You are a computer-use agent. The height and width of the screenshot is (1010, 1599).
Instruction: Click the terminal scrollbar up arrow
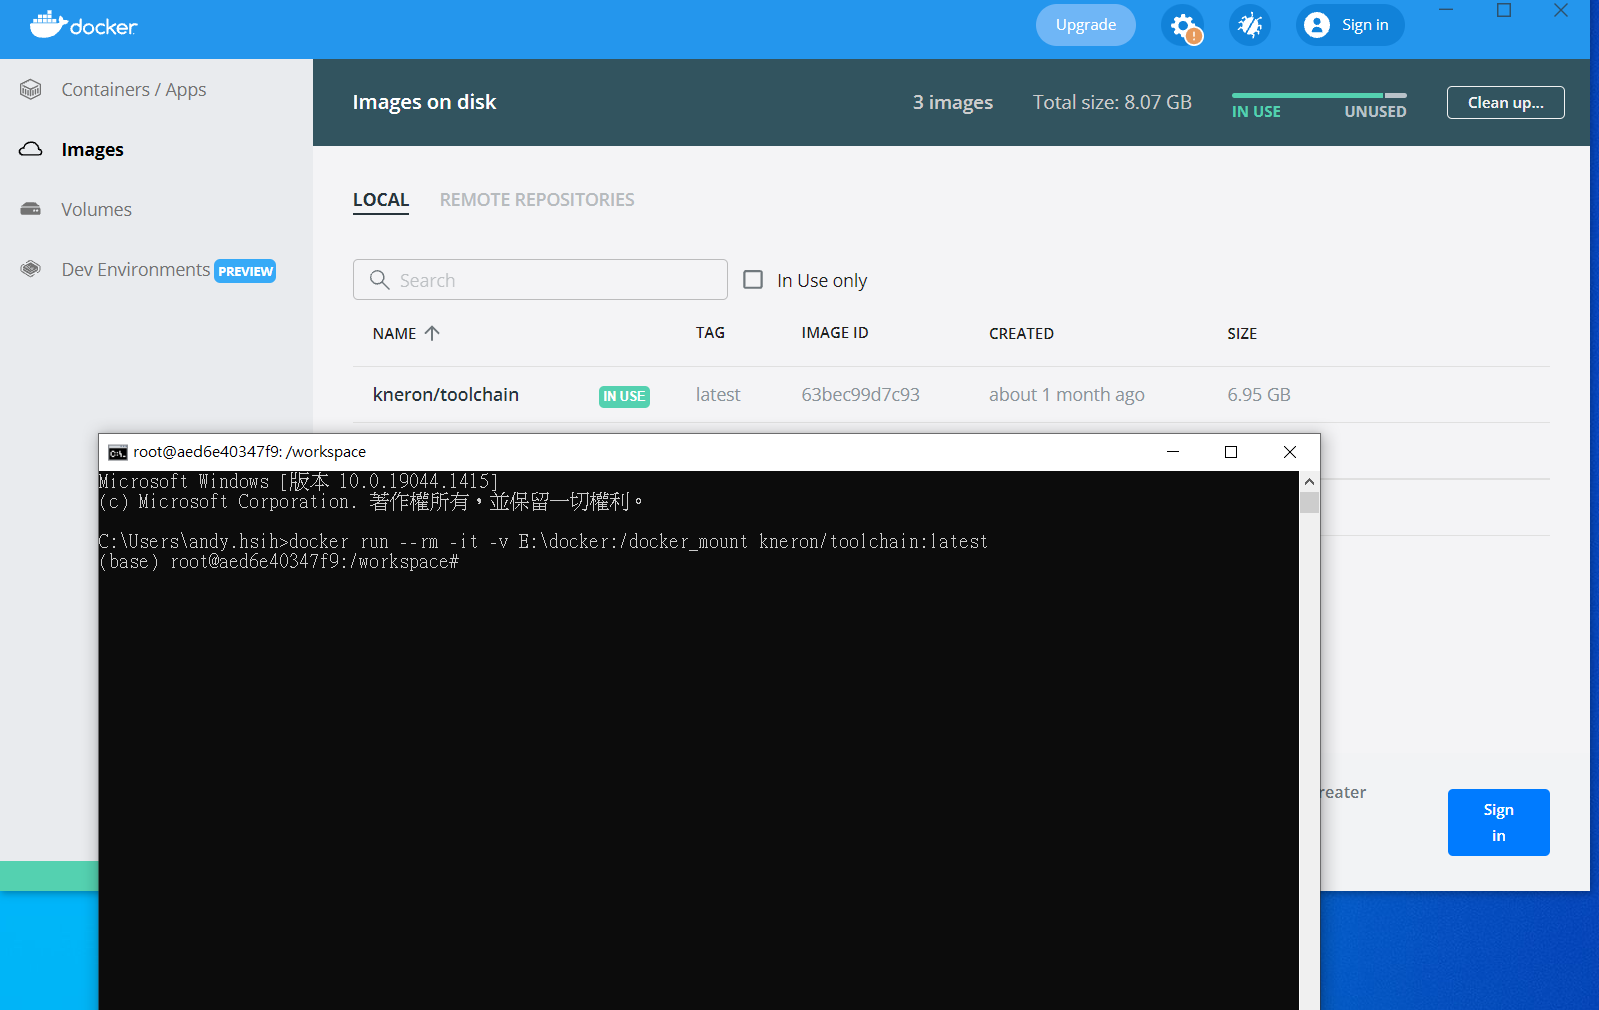pyautogui.click(x=1309, y=481)
